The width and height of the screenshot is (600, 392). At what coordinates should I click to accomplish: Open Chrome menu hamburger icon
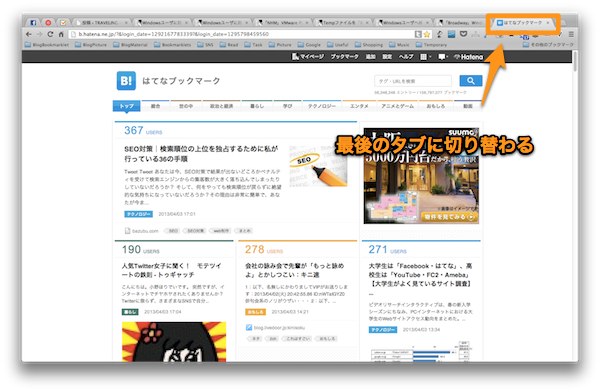point(571,34)
